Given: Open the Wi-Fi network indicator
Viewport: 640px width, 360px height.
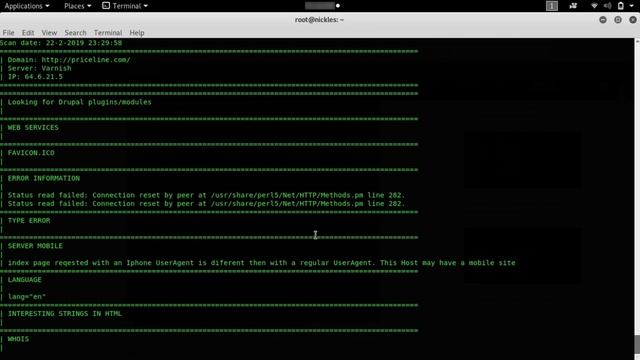Looking at the screenshot, I should pos(594,6).
